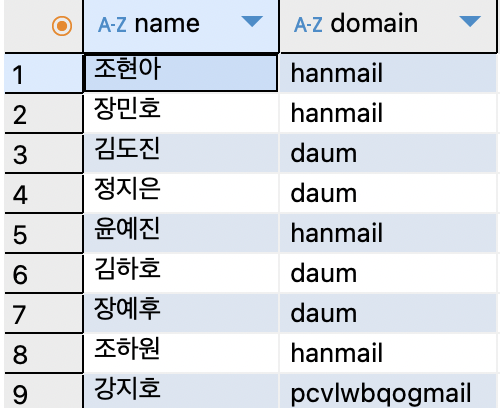The width and height of the screenshot is (500, 408).
Task: Click the name cell 조현아
Action: [181, 73]
